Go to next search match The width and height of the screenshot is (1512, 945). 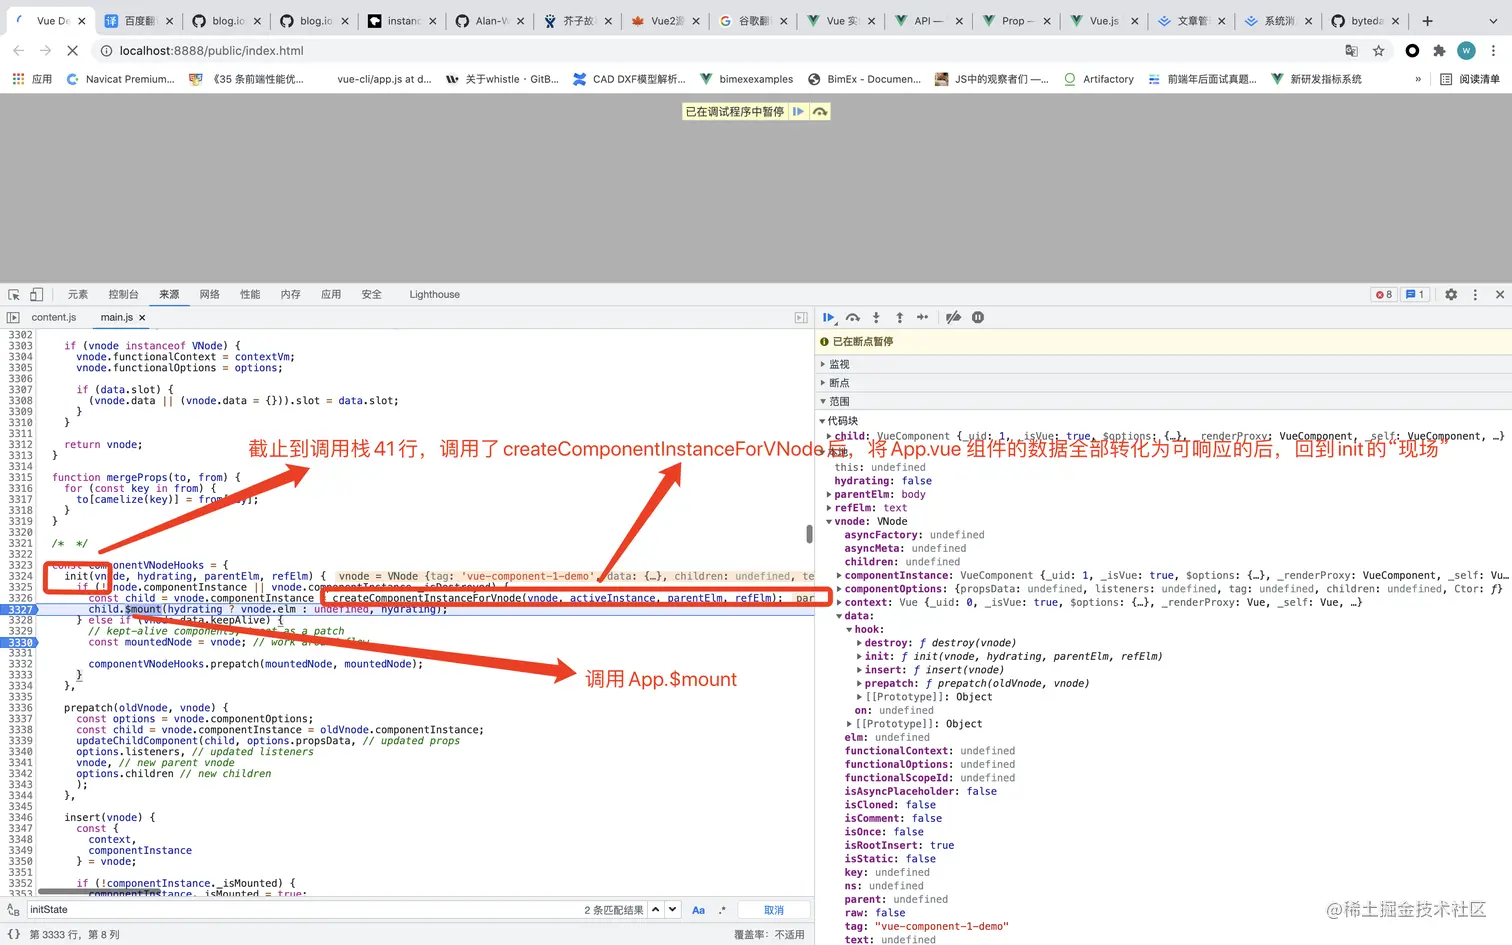[673, 910]
